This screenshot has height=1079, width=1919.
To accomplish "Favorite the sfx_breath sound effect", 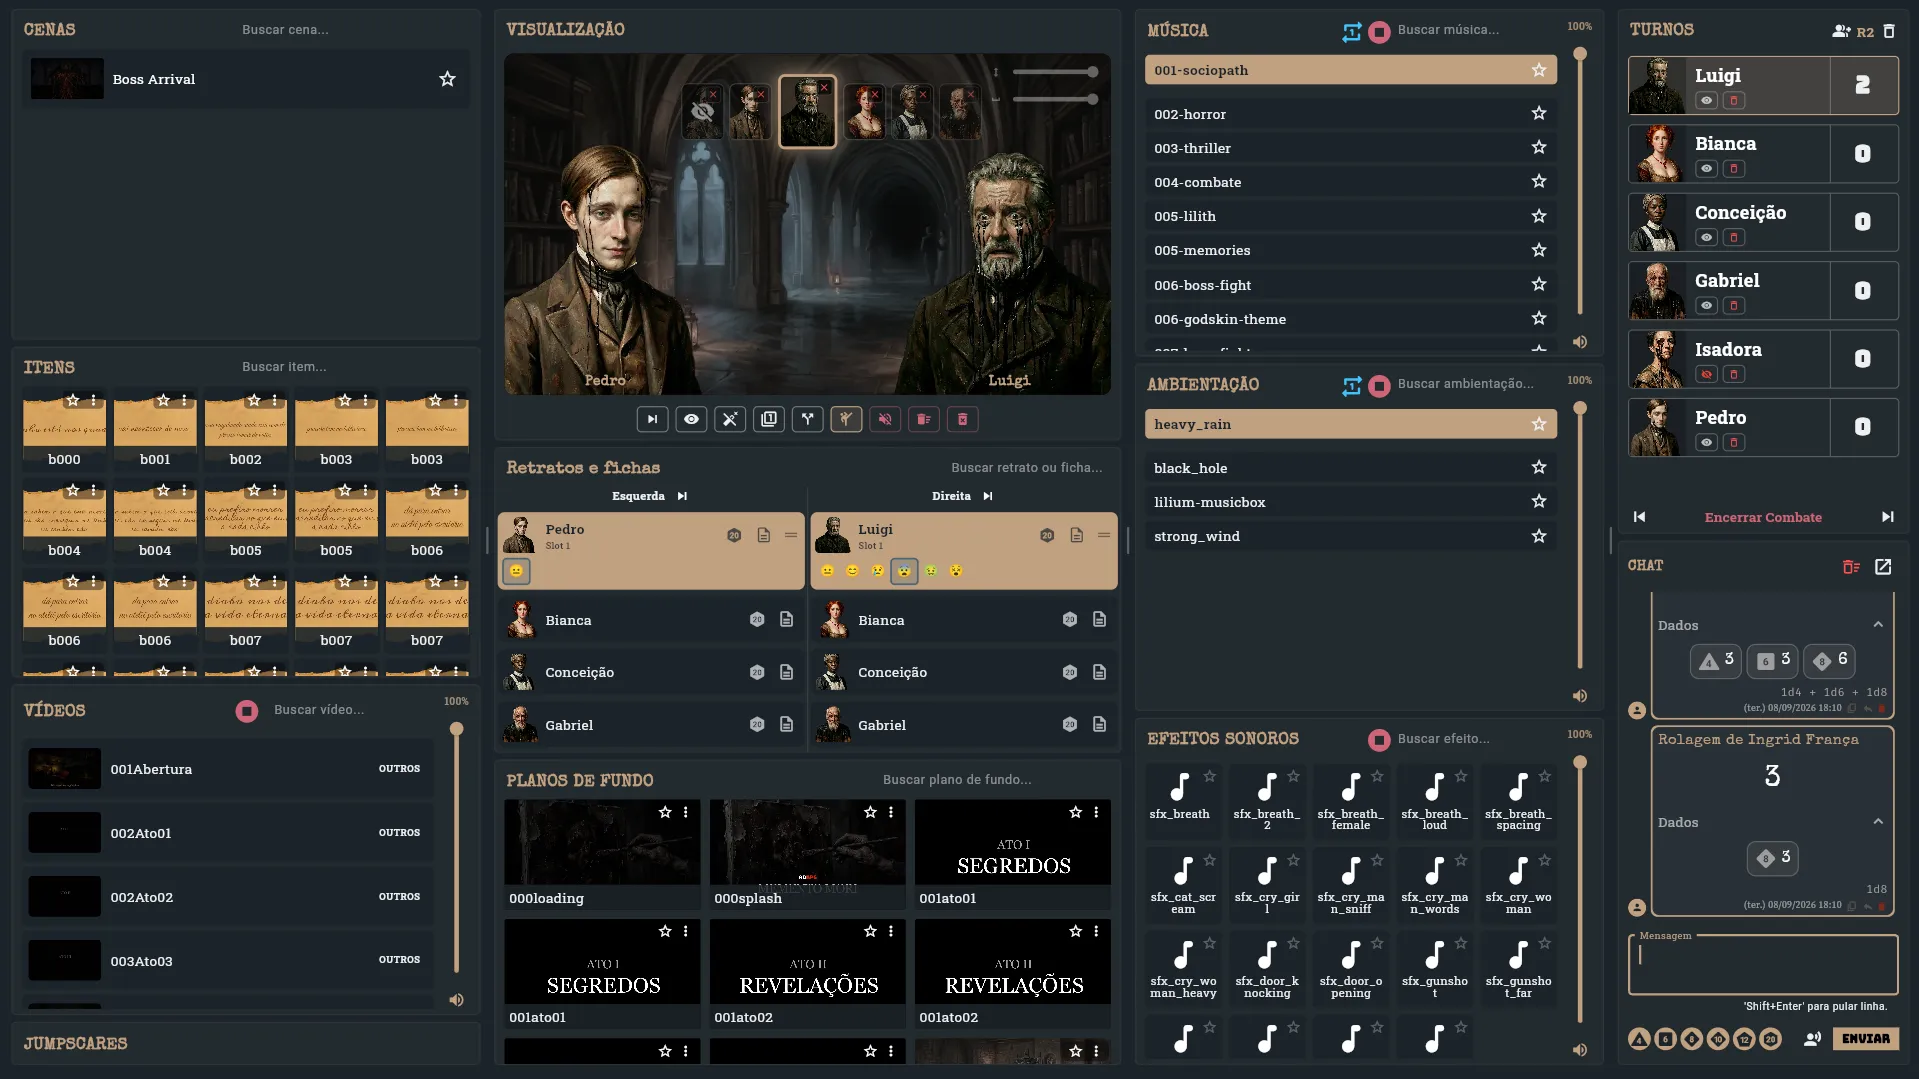I will pyautogui.click(x=1210, y=776).
